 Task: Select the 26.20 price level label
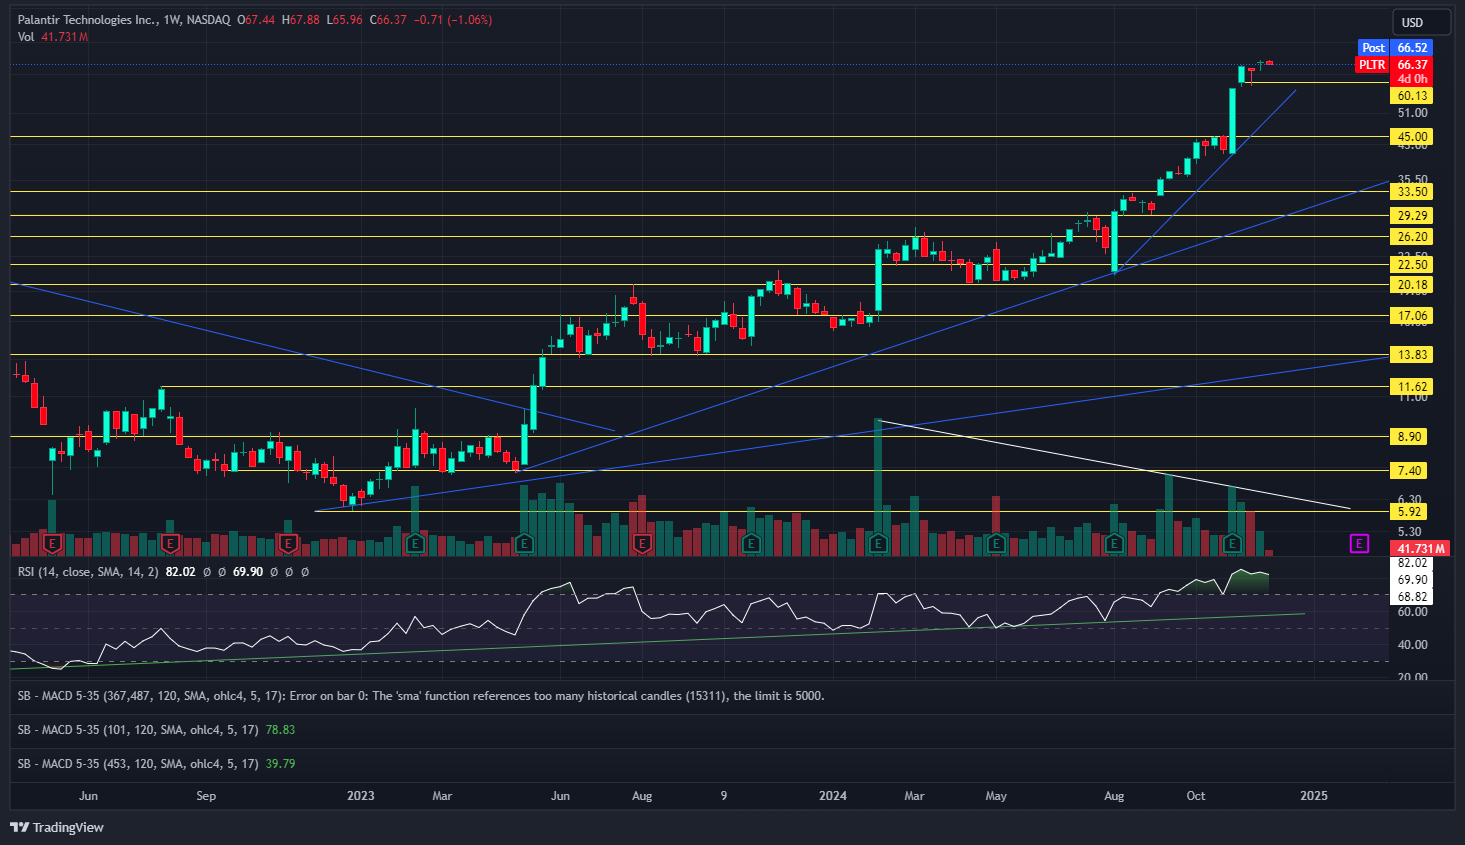1412,237
